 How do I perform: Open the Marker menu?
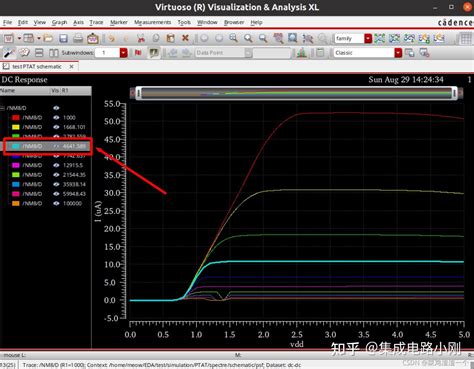coord(119,22)
